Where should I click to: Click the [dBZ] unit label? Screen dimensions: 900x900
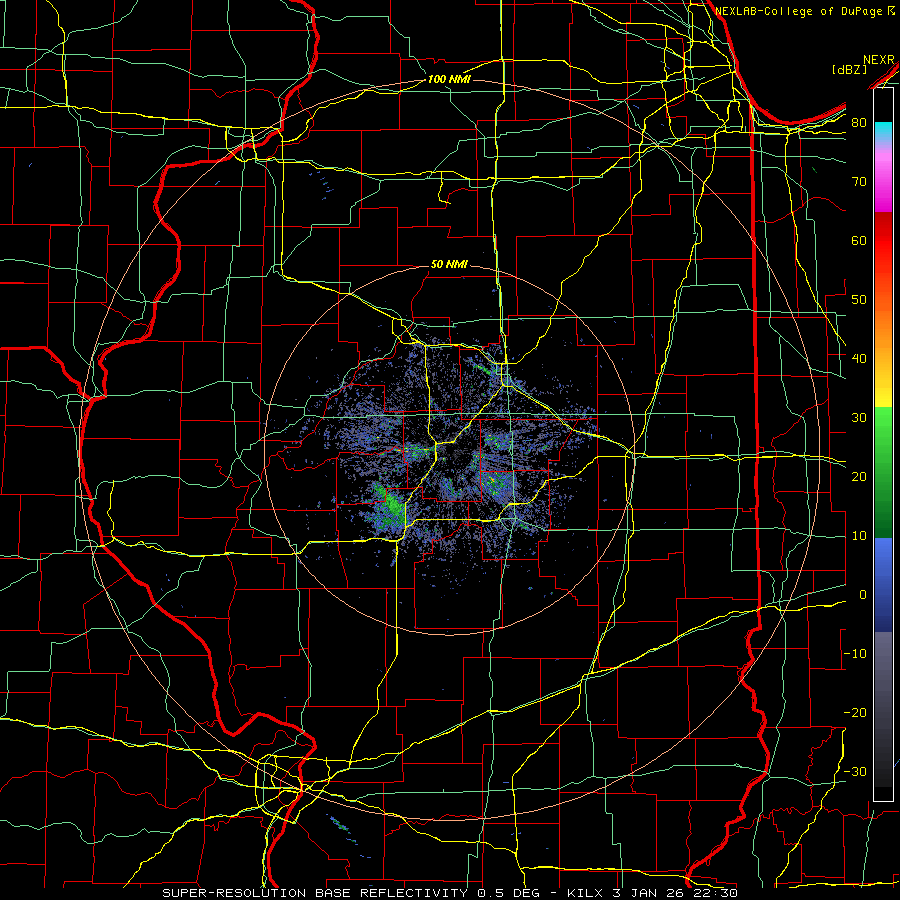(849, 69)
